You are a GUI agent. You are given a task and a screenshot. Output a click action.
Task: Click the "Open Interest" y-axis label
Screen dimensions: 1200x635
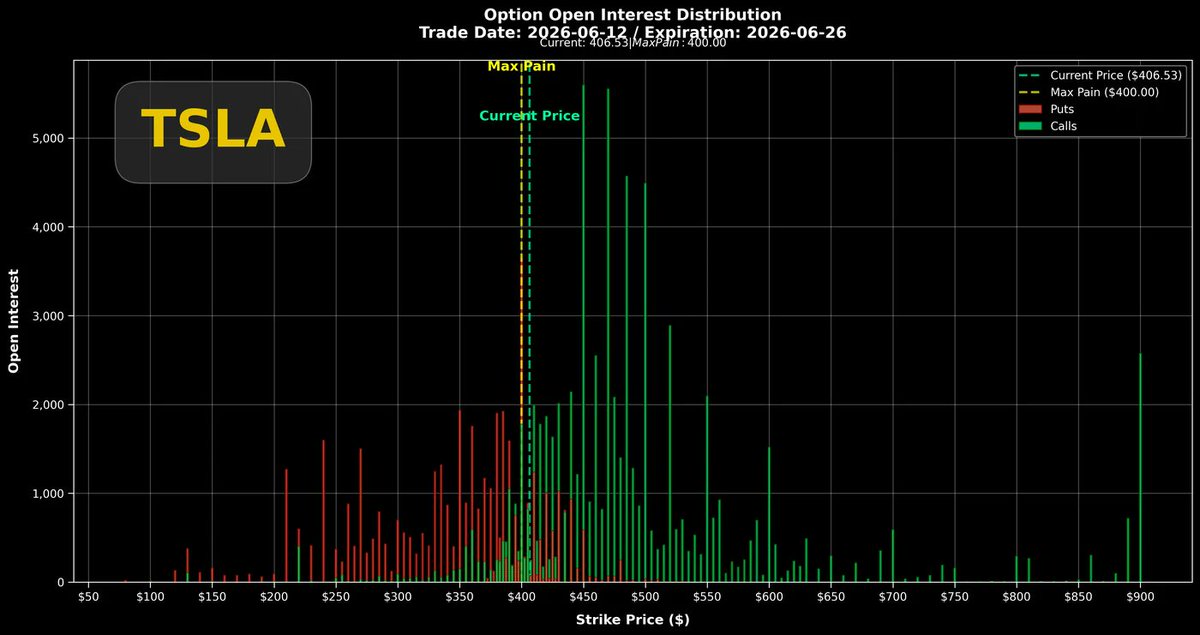[x=14, y=321]
